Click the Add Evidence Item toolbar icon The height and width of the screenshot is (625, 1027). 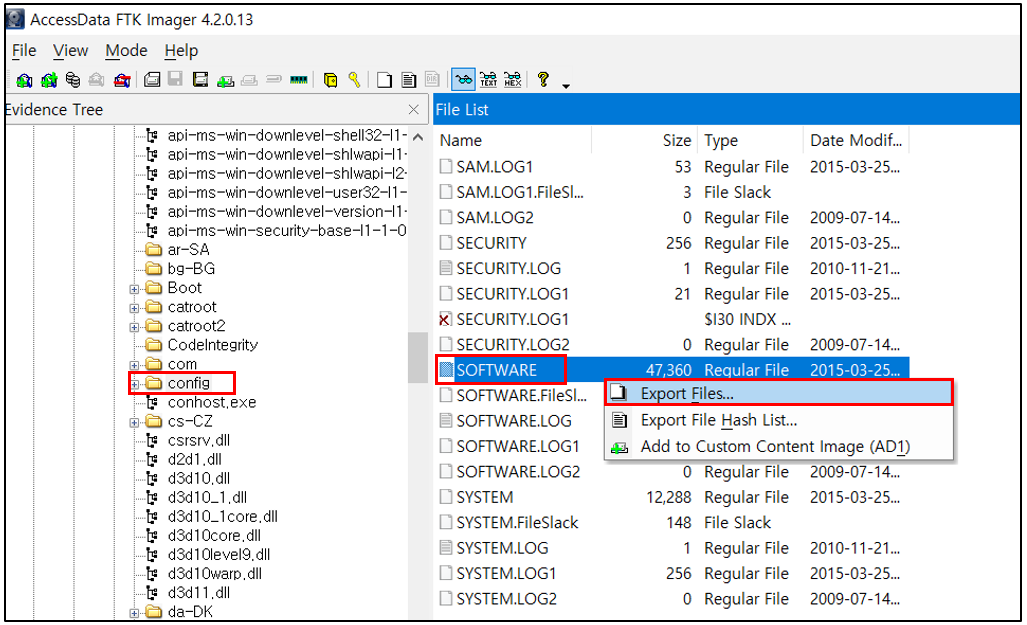click(24, 80)
